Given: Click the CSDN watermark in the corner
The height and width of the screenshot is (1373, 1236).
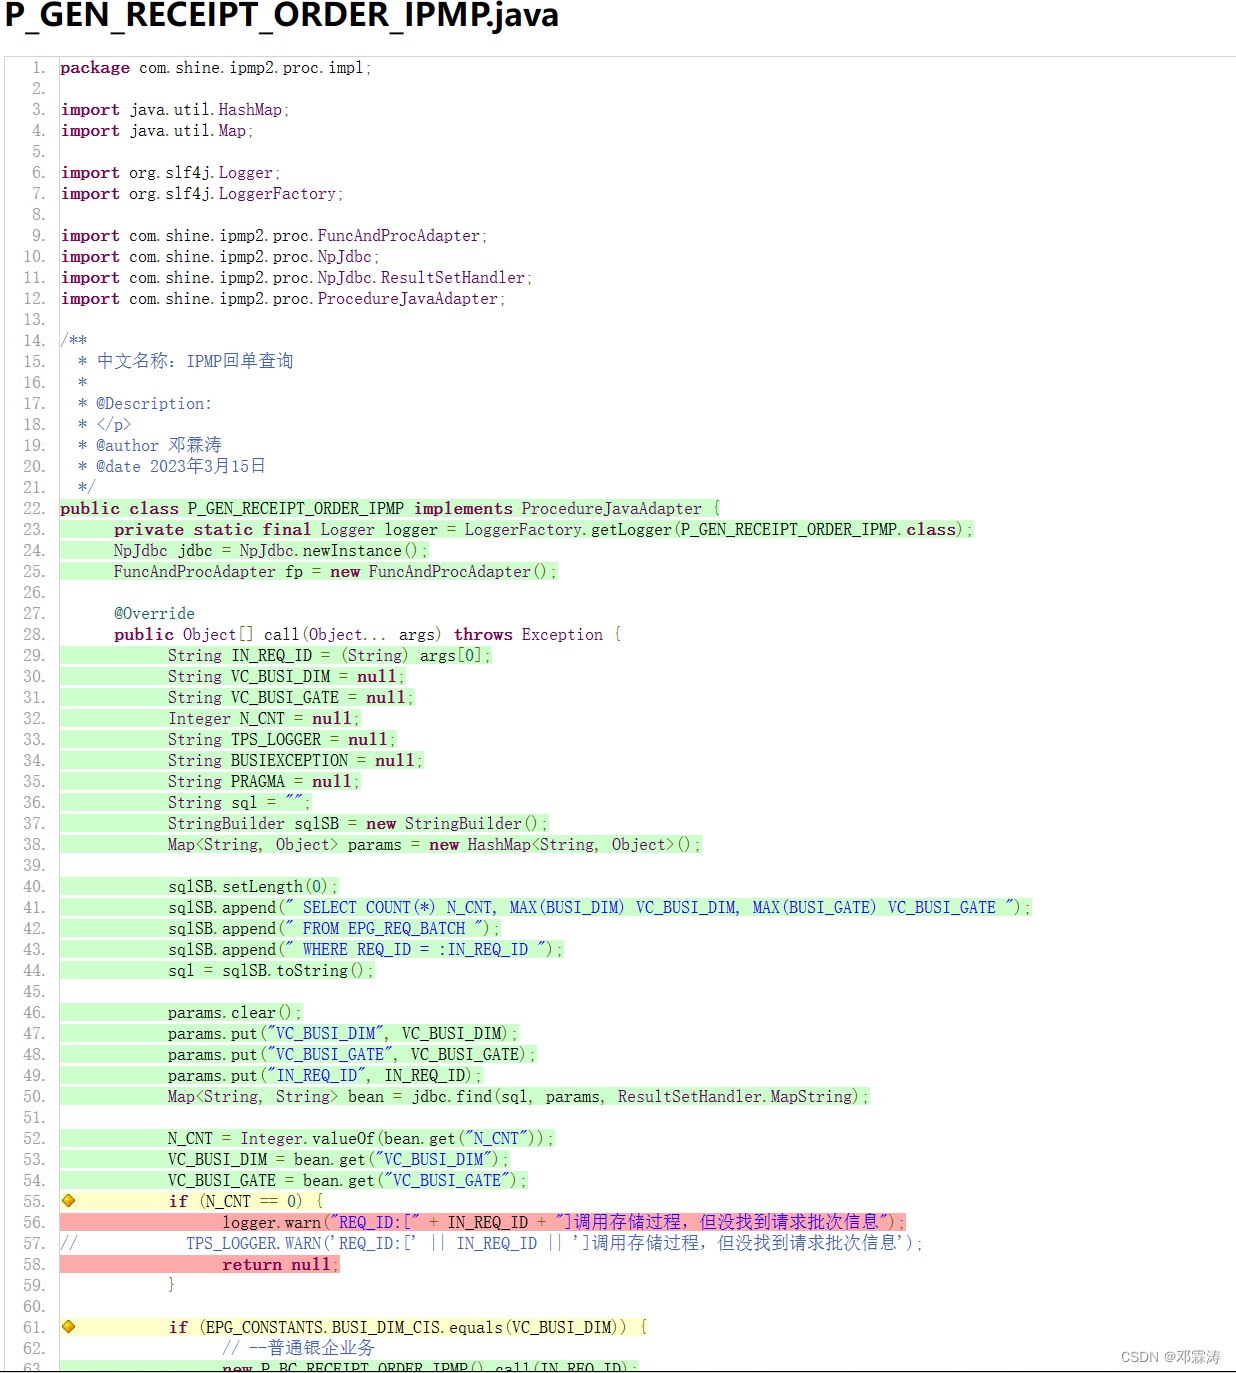Looking at the screenshot, I should (x=1170, y=1356).
